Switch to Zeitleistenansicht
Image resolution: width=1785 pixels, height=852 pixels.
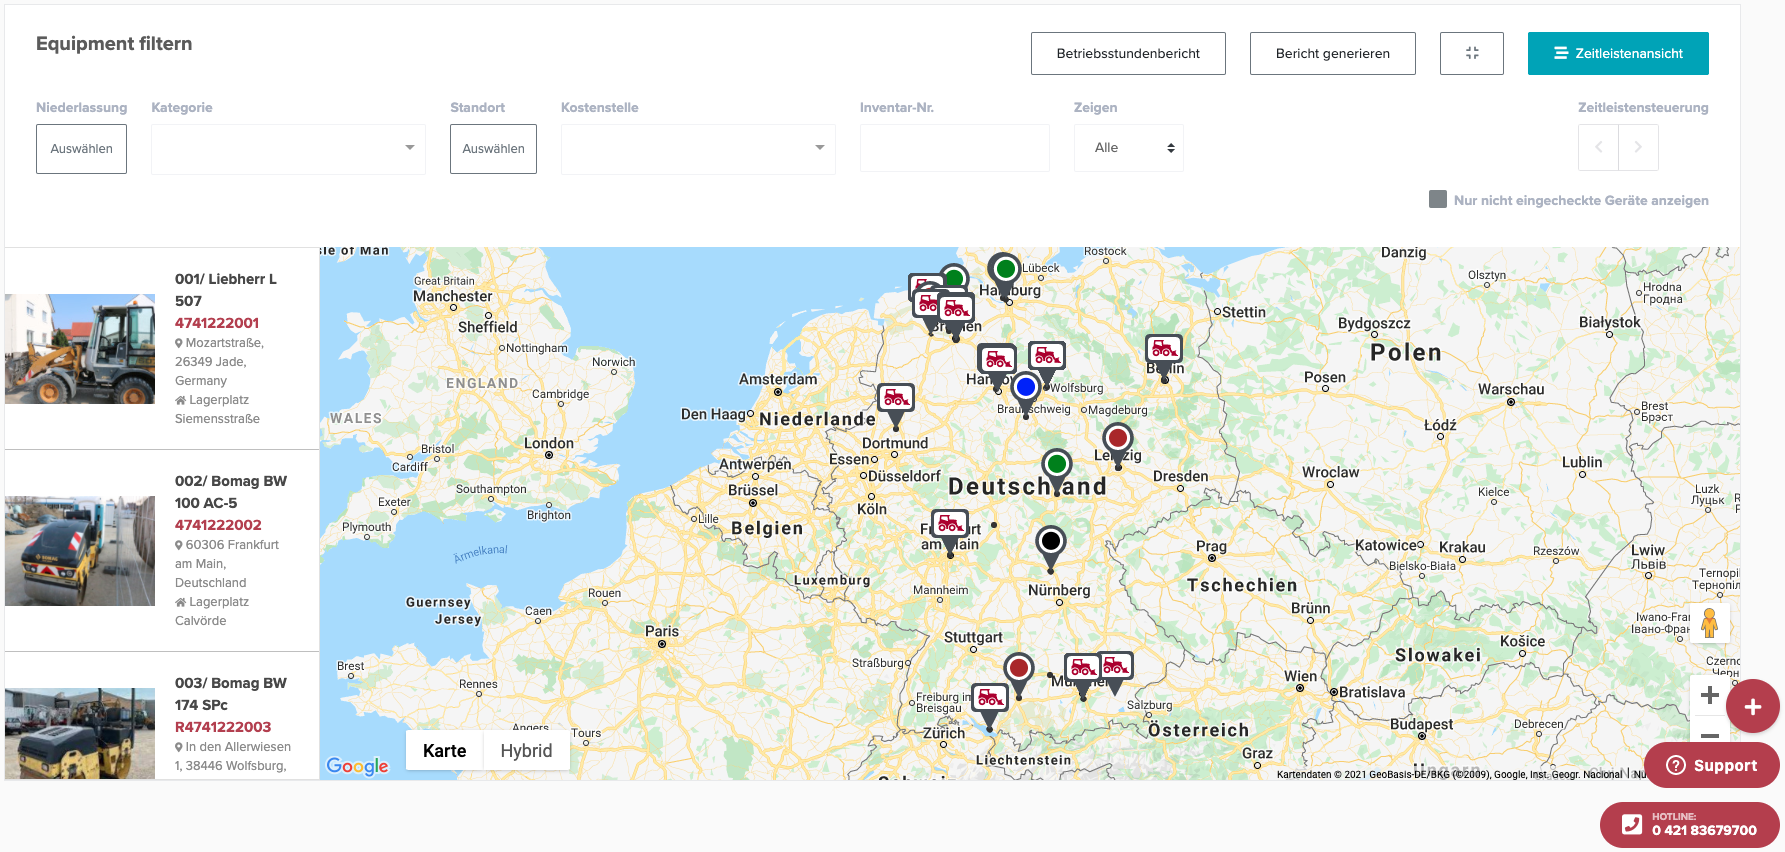(1617, 53)
